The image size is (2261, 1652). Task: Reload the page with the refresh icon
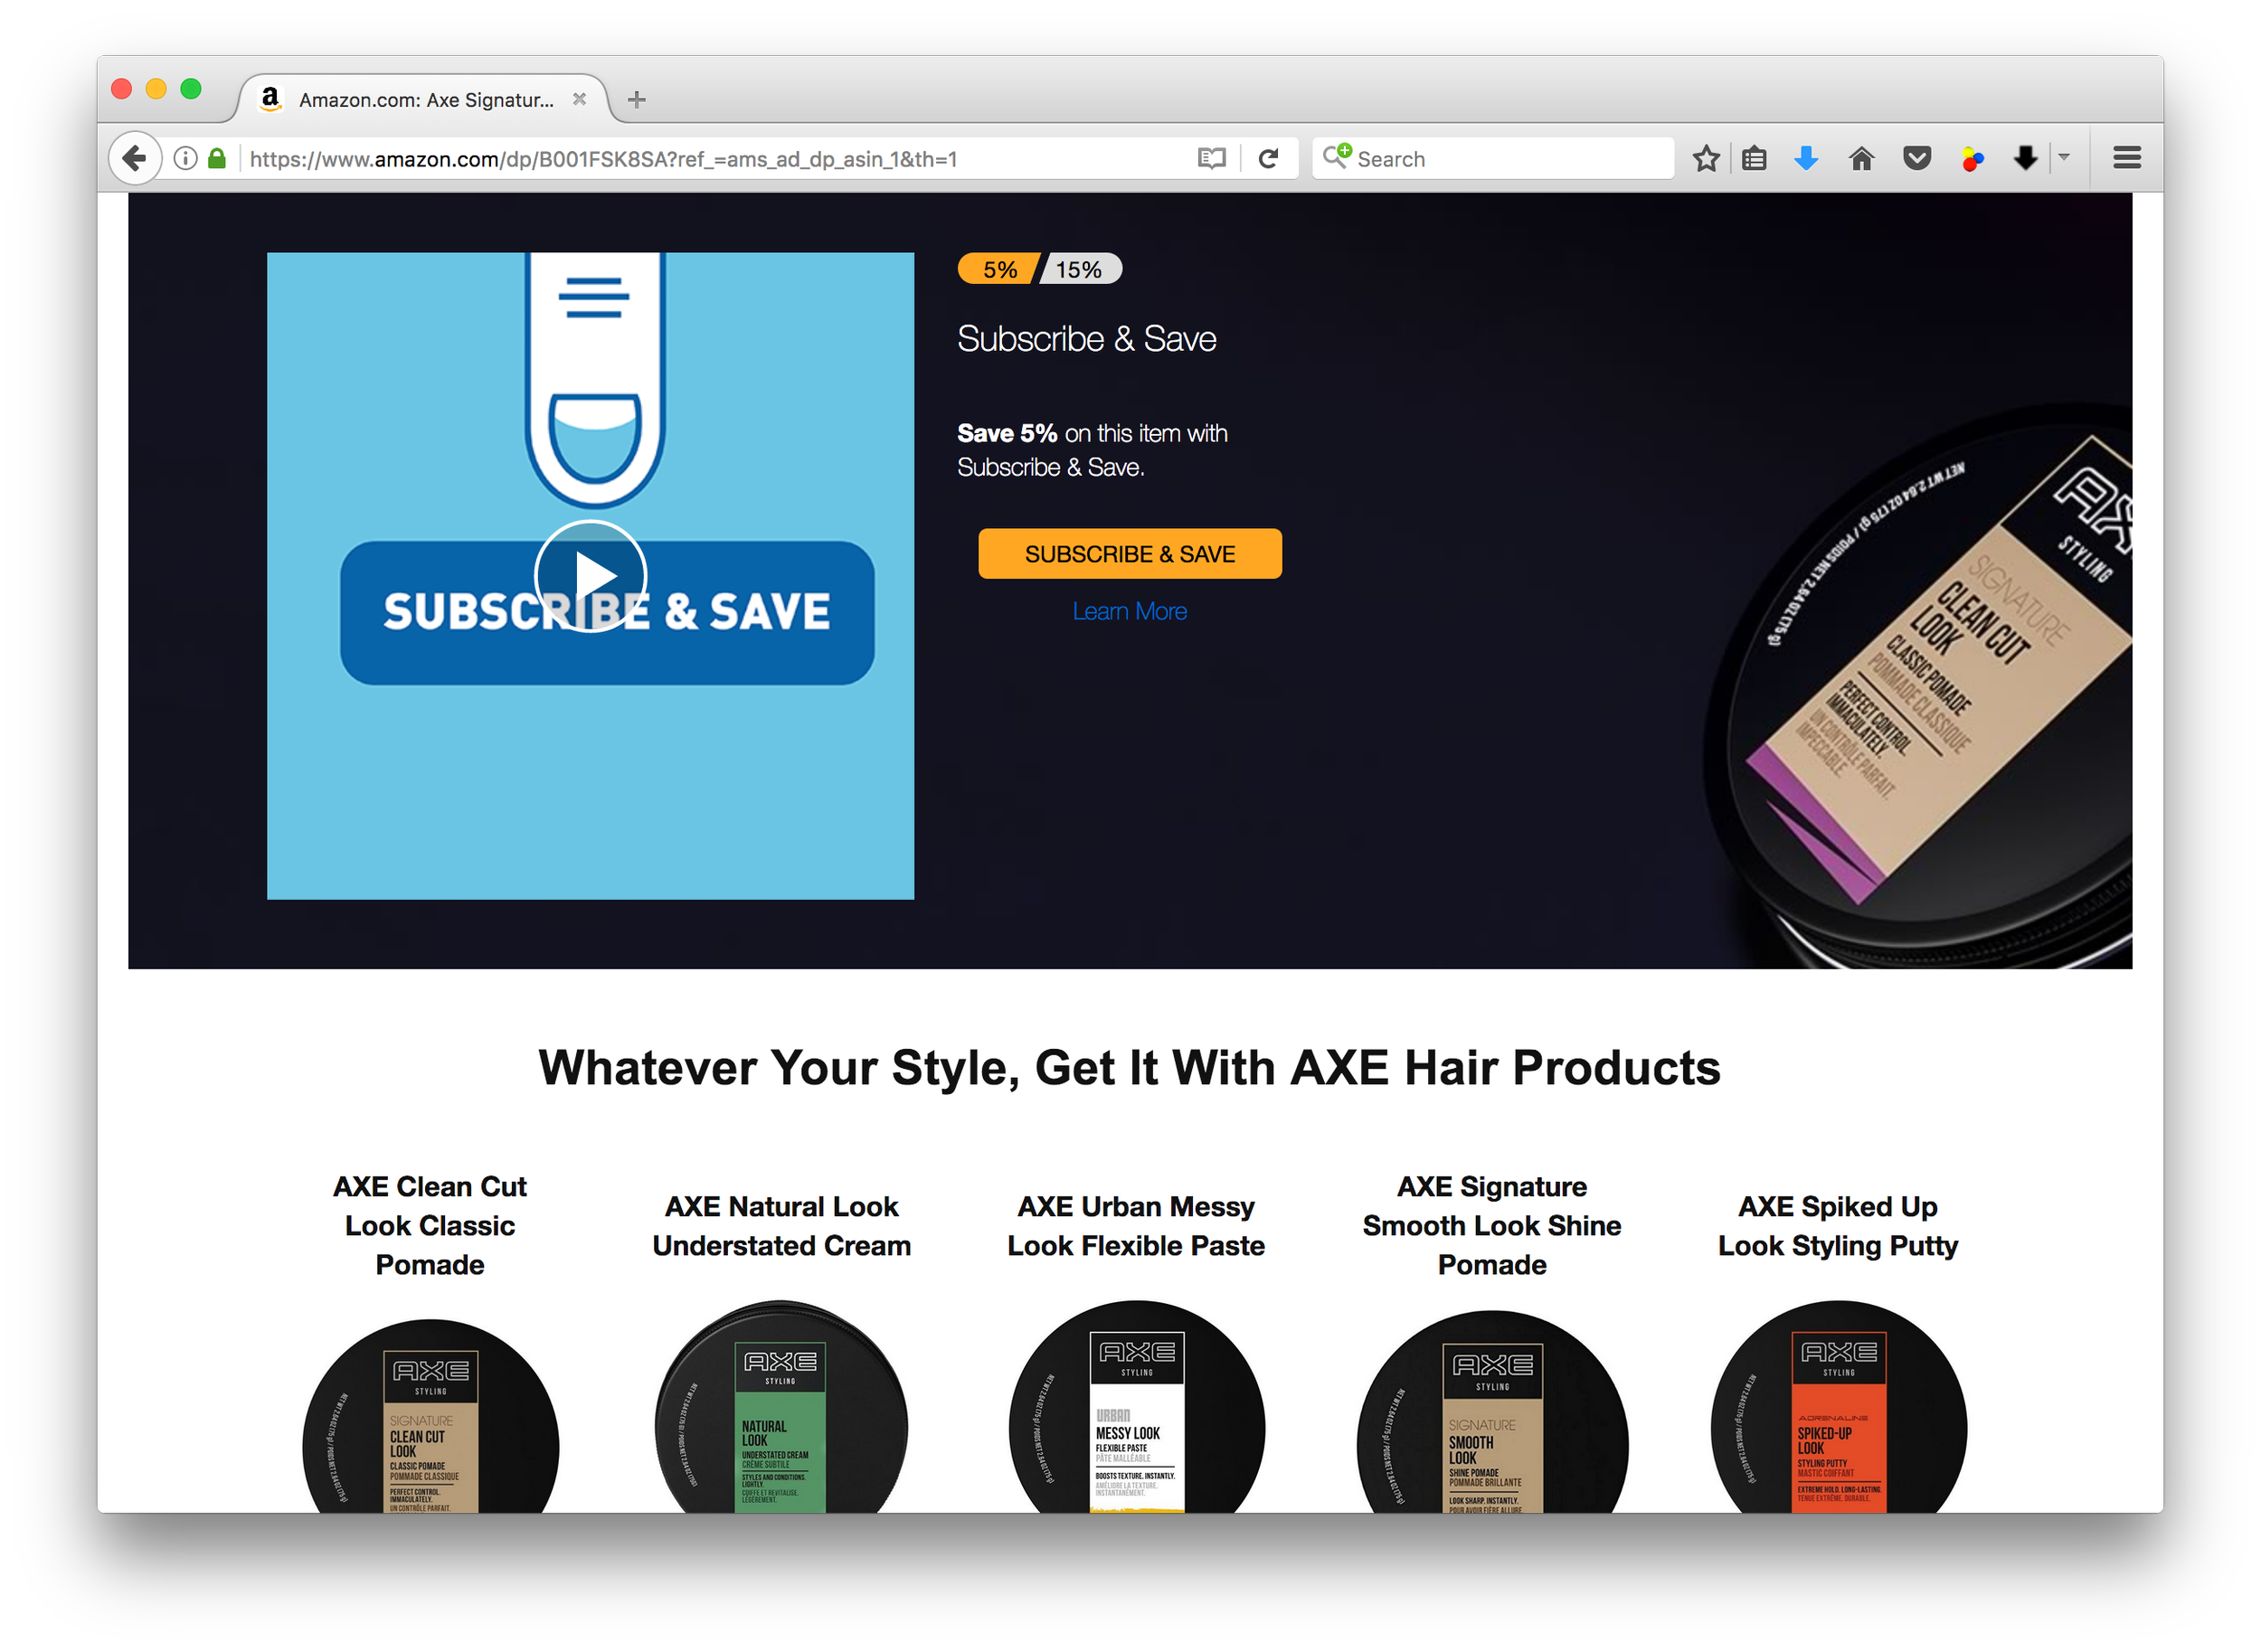pos(1268,158)
